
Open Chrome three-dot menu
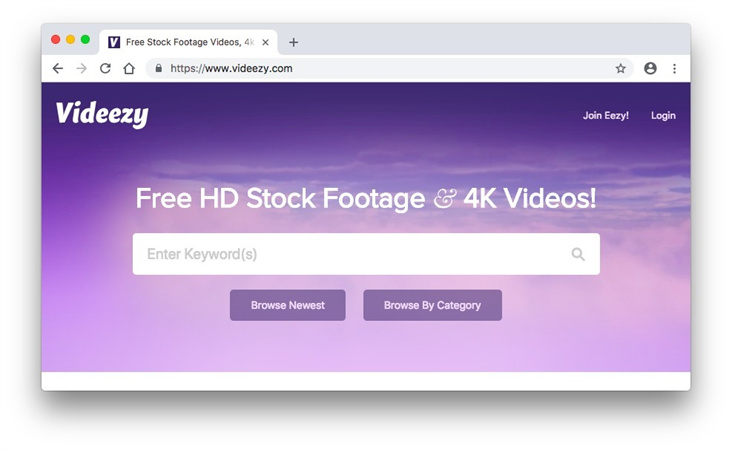pos(675,69)
